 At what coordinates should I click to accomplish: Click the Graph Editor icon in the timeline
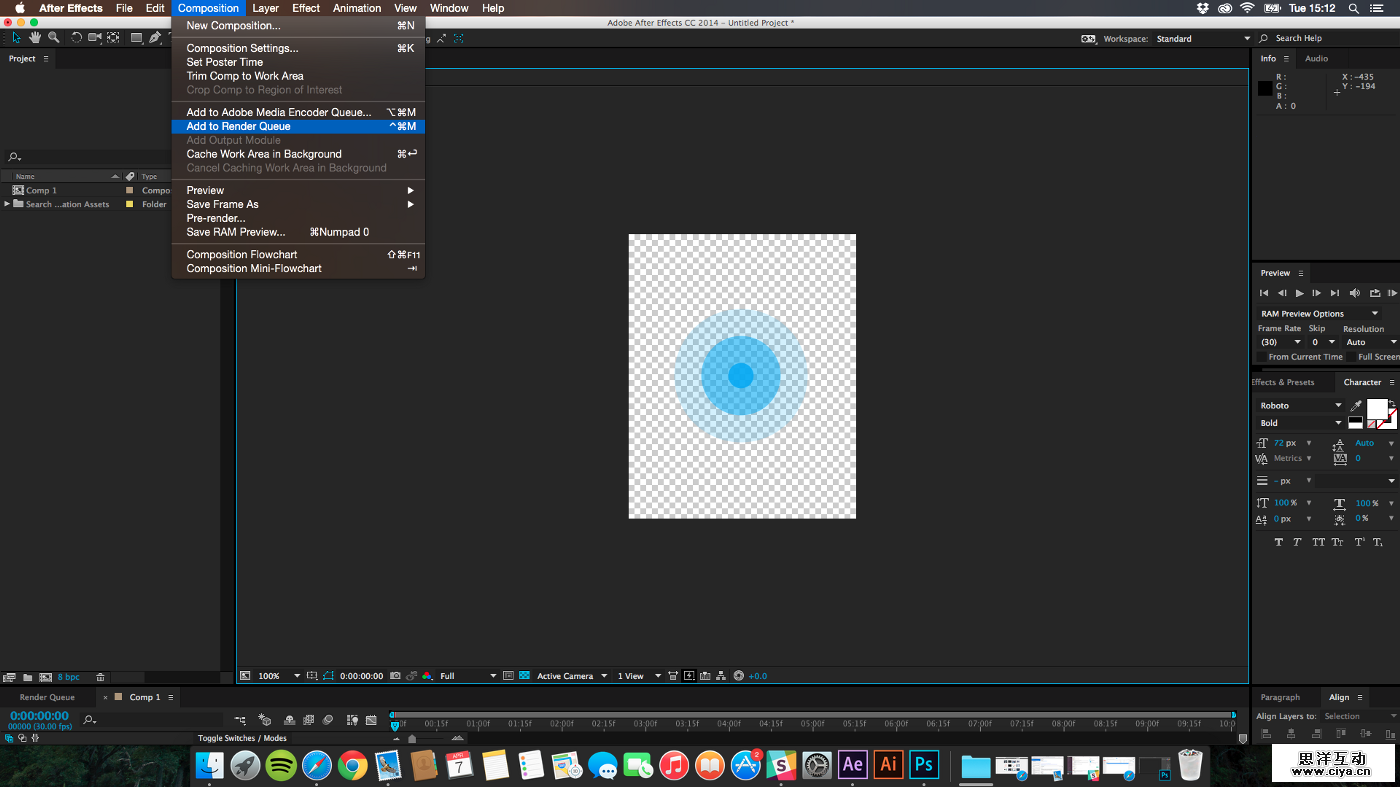point(371,719)
